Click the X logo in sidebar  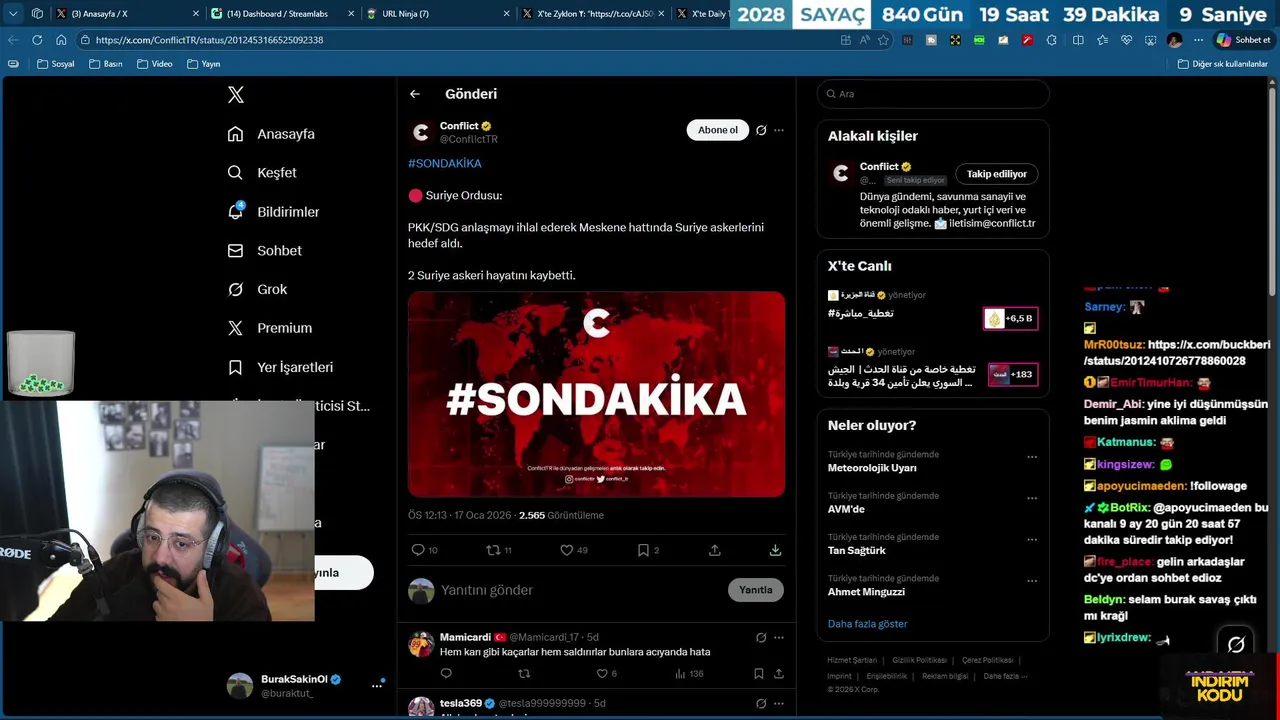(x=236, y=95)
